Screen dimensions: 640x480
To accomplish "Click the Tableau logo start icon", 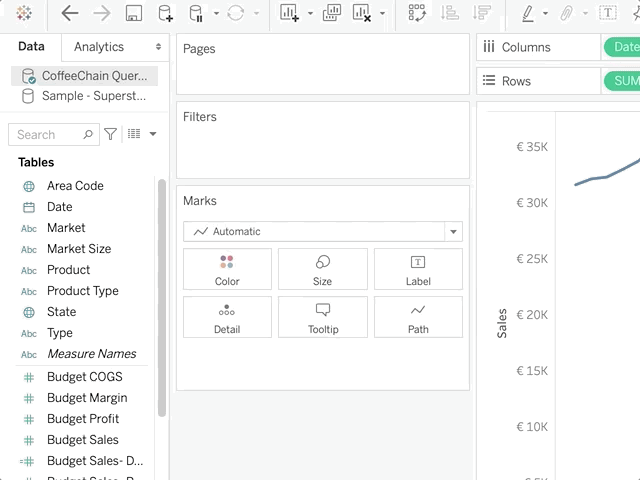I will coord(24,13).
